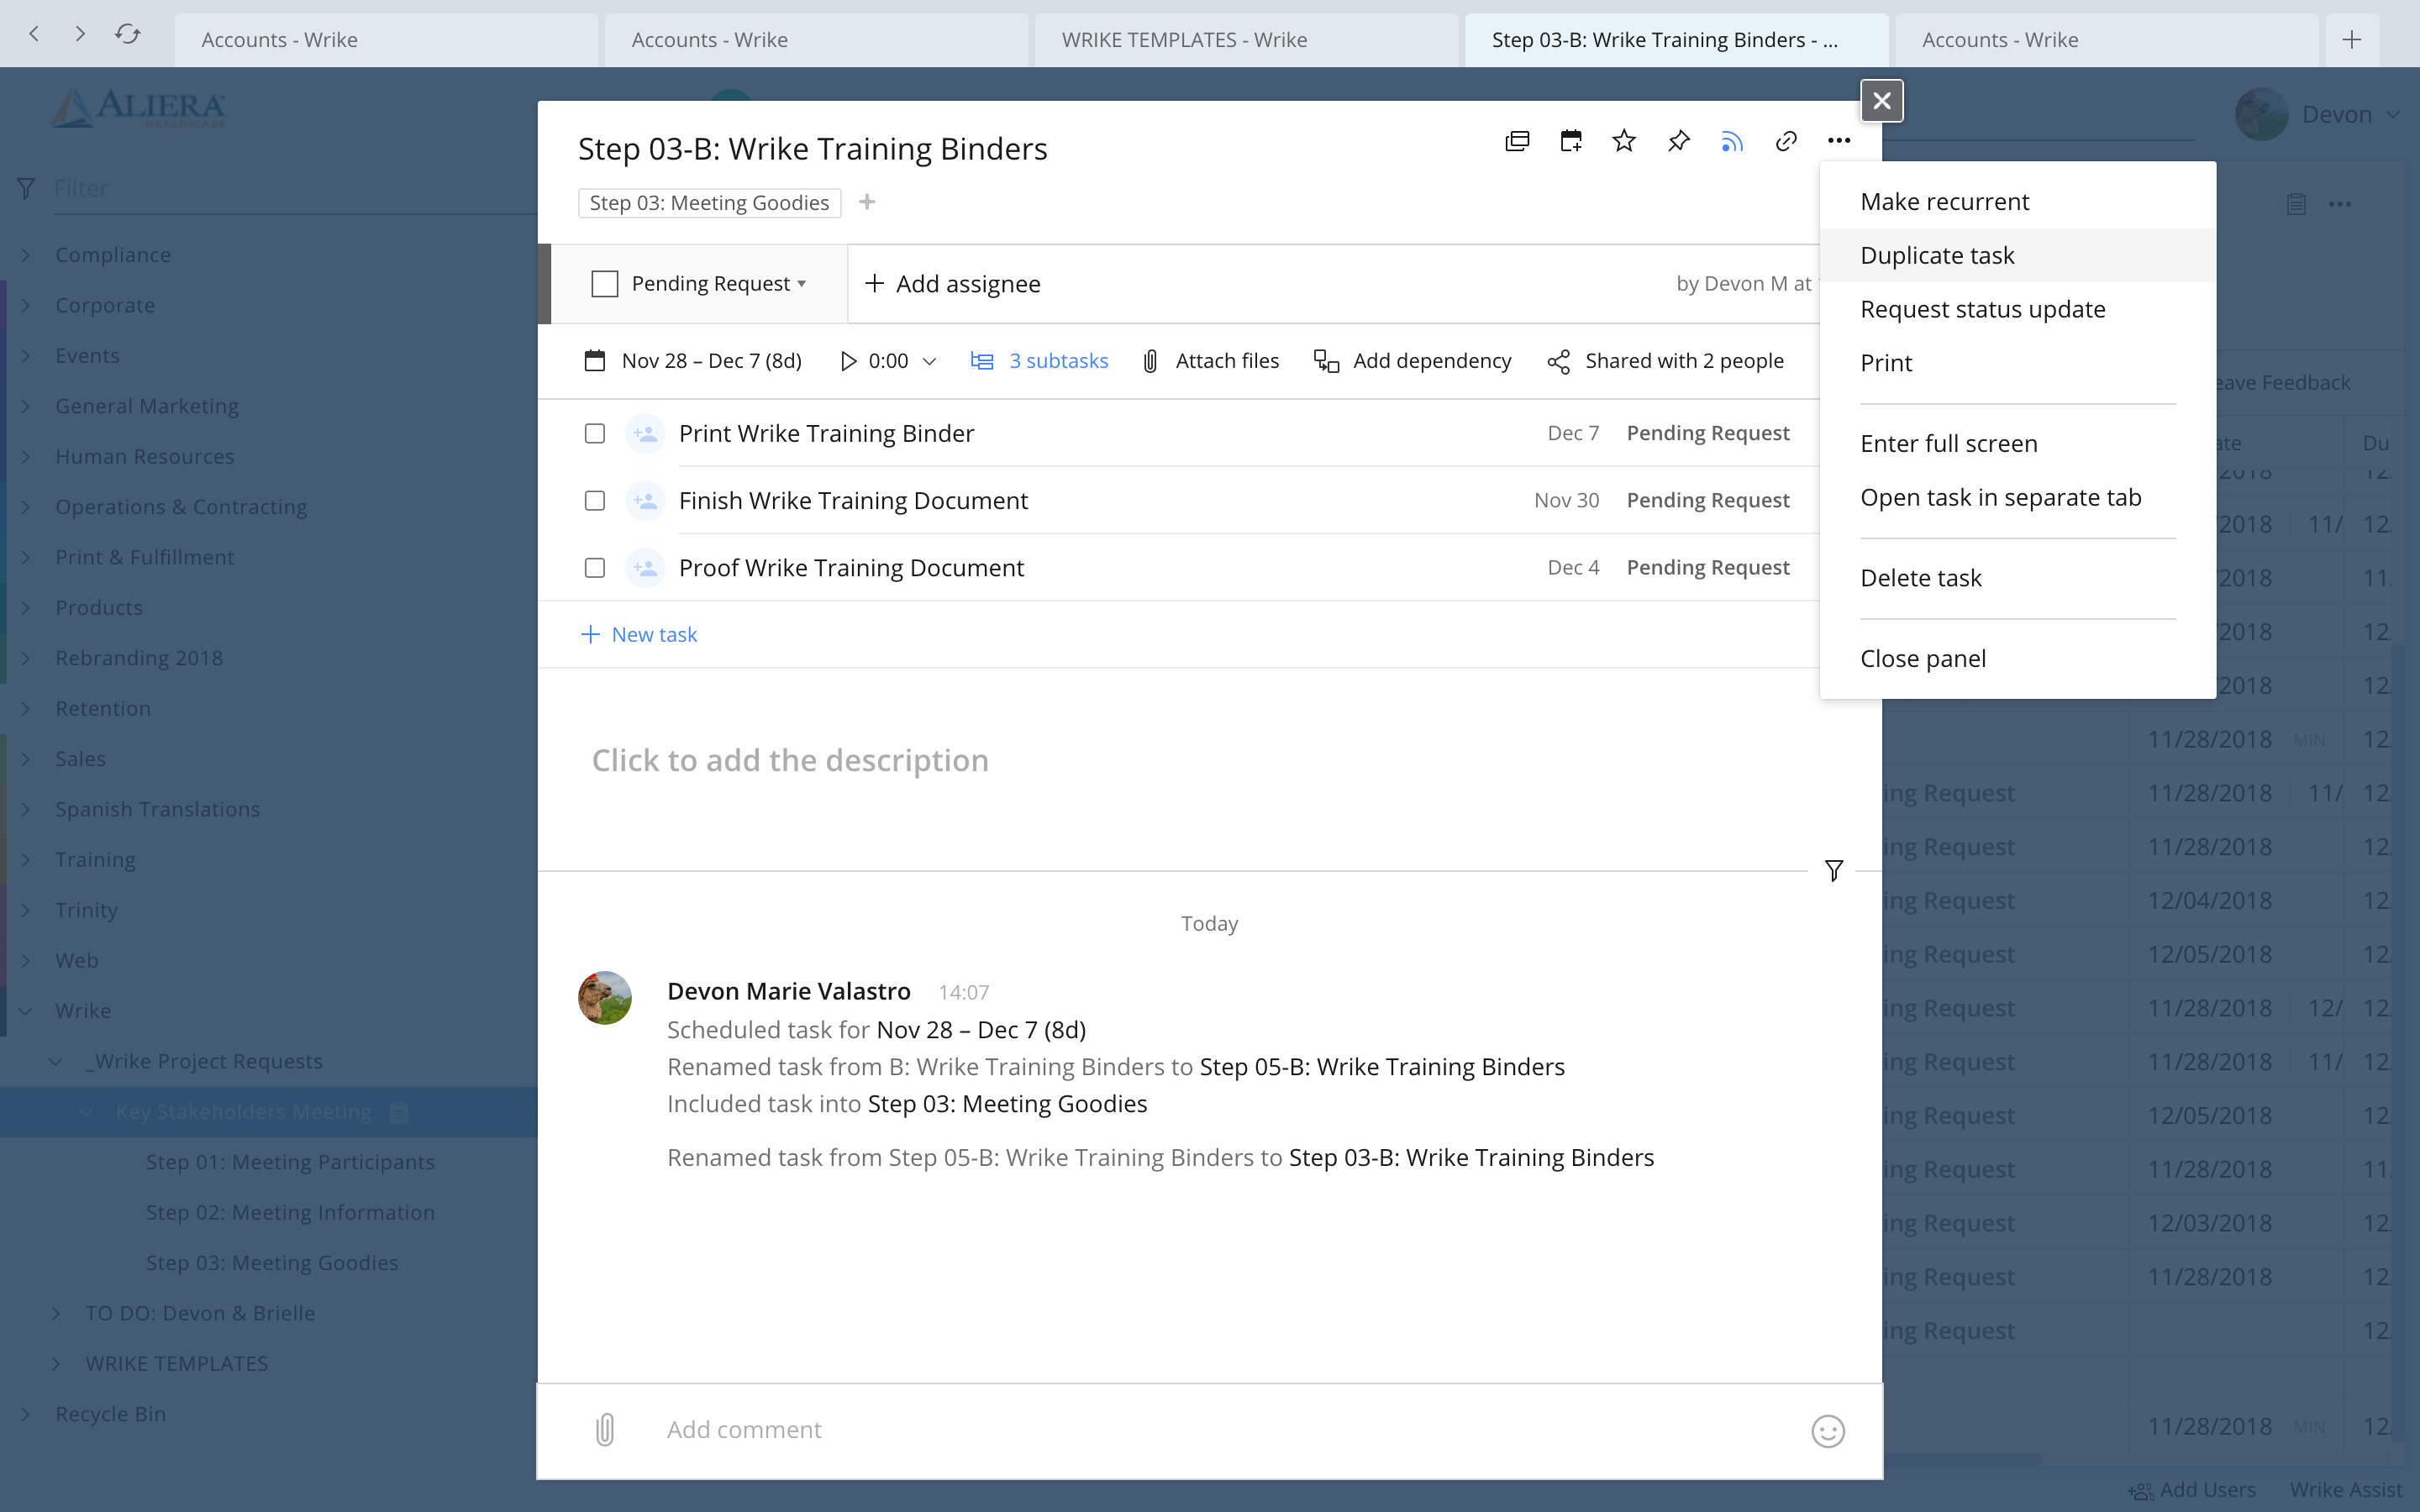Check the Finish Wrike Training Document subtask
The image size is (2420, 1512).
(595, 500)
